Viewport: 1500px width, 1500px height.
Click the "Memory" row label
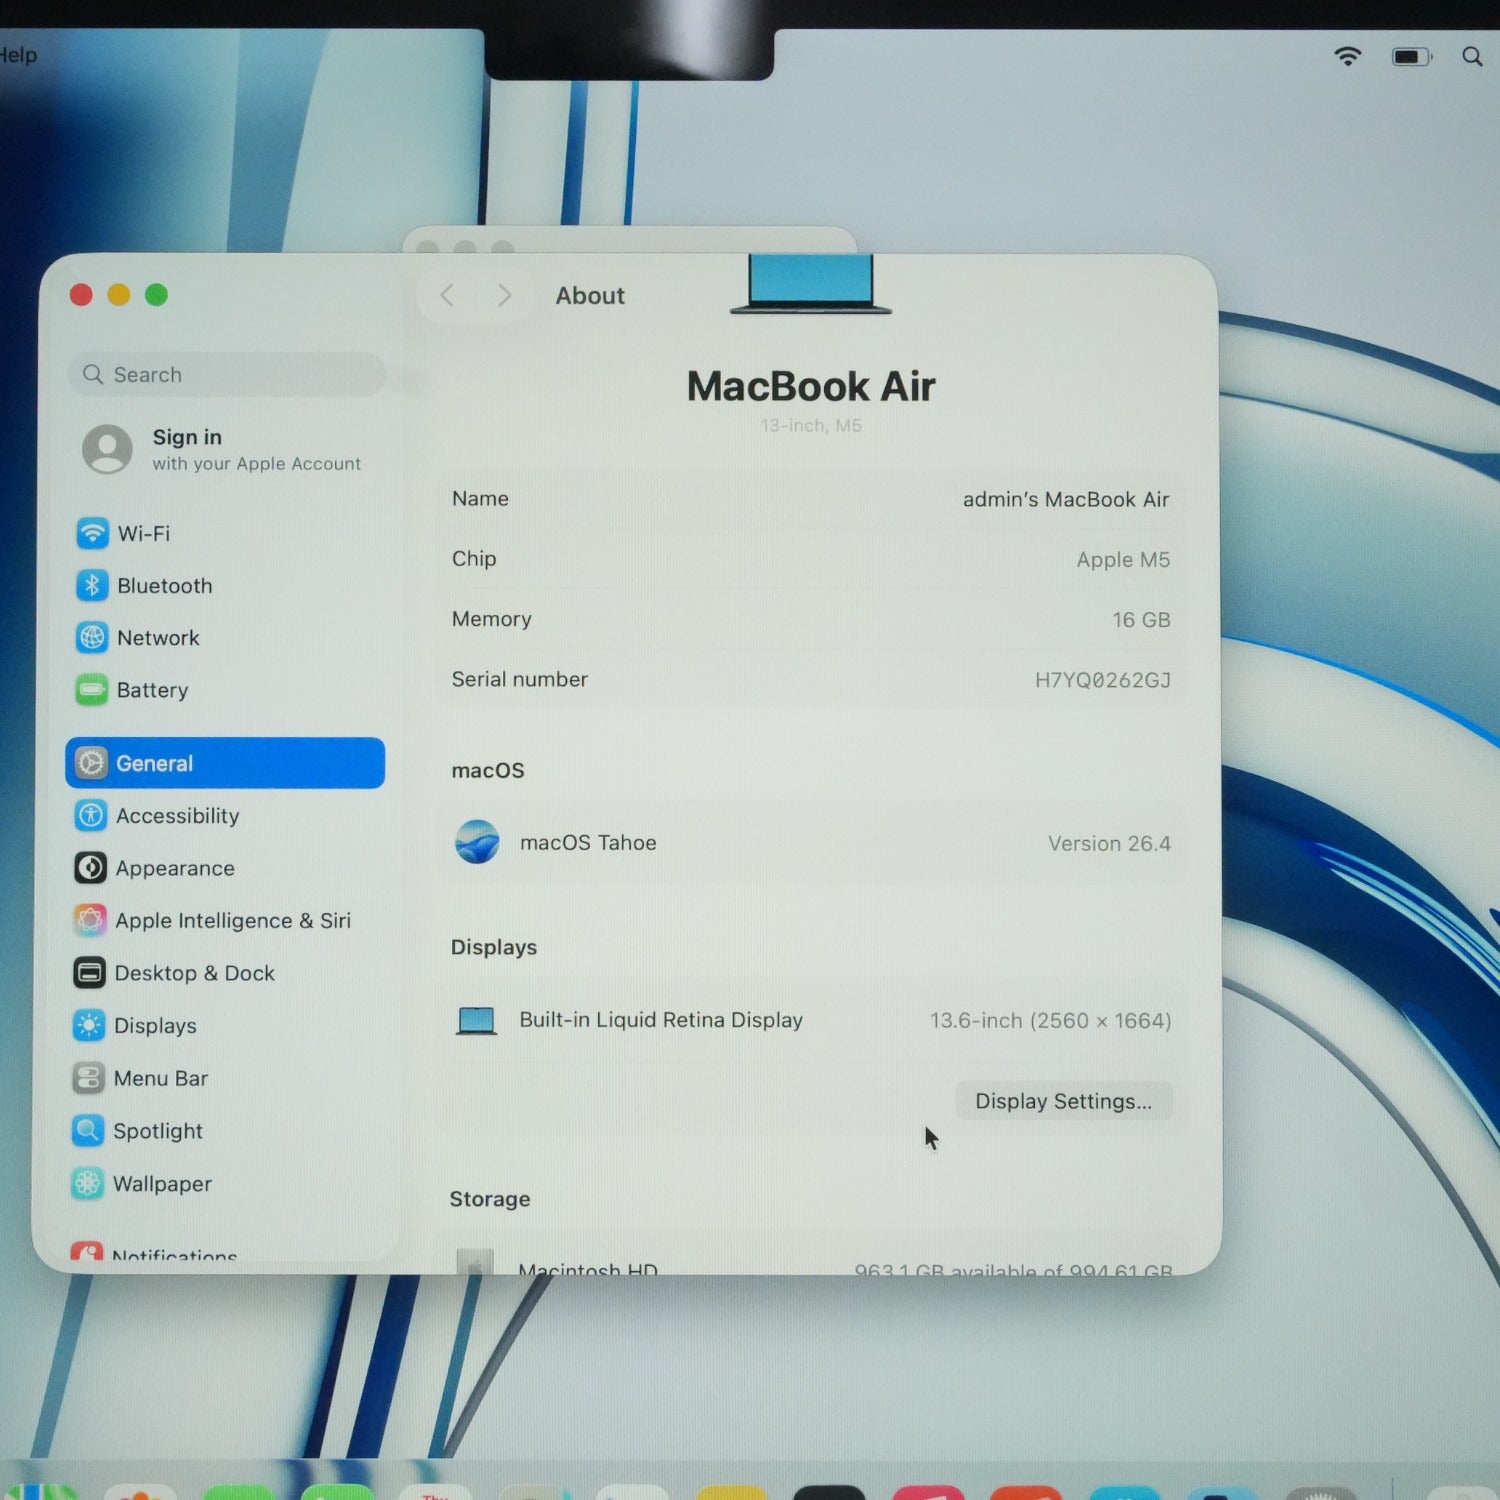tap(491, 619)
